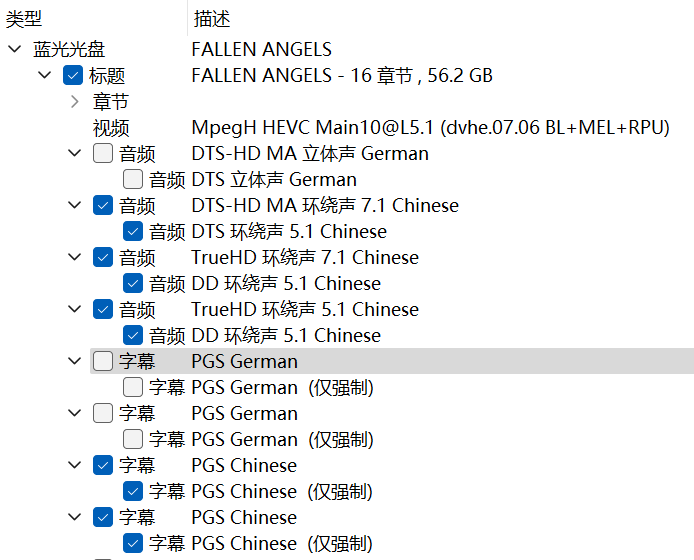694x560 pixels.
Task: Collapse the 标题 title node
Action: pyautogui.click(x=44, y=75)
